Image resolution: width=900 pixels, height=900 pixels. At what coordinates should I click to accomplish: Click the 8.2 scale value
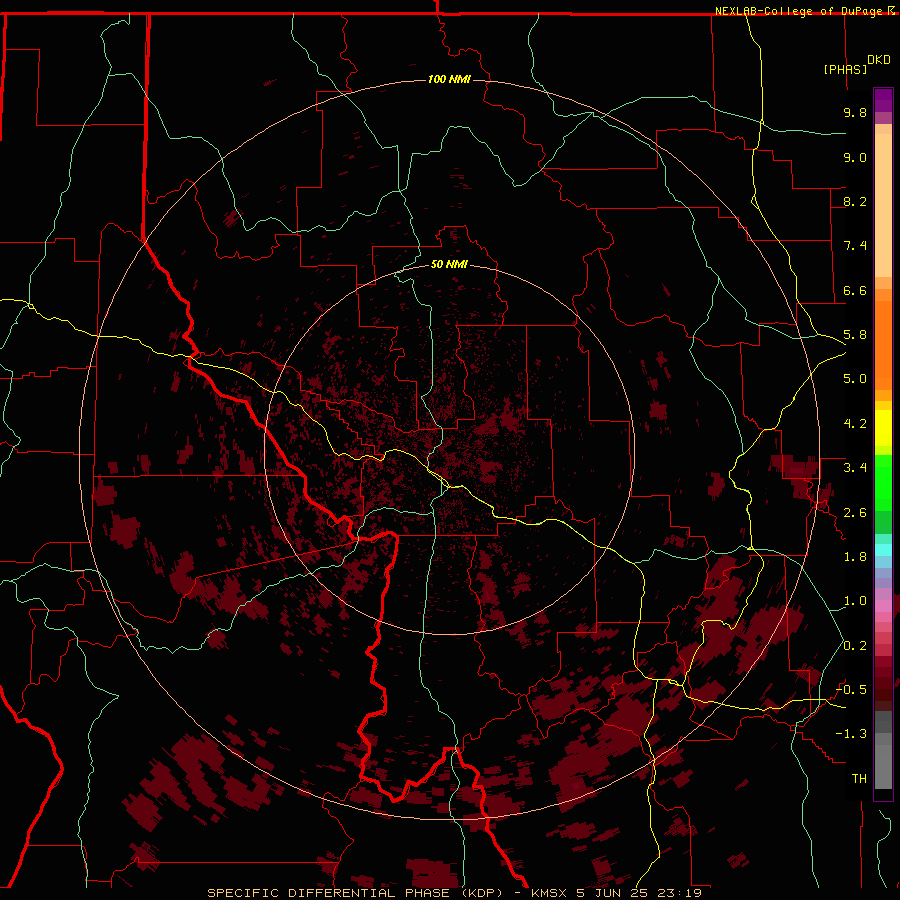[x=855, y=201]
